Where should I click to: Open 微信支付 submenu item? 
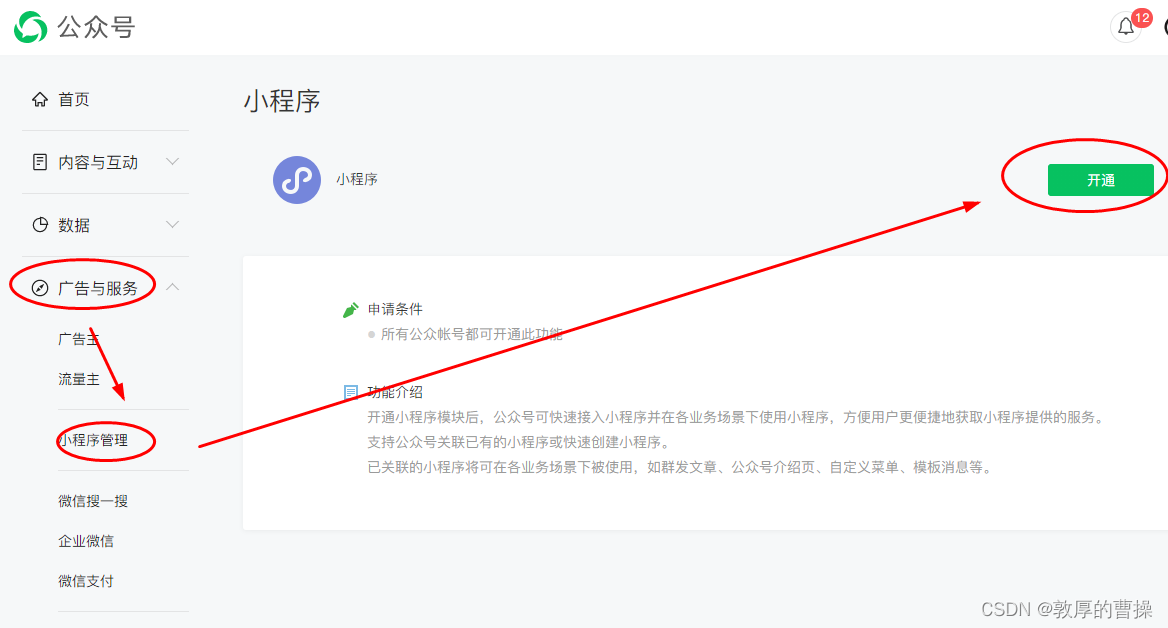[x=86, y=581]
